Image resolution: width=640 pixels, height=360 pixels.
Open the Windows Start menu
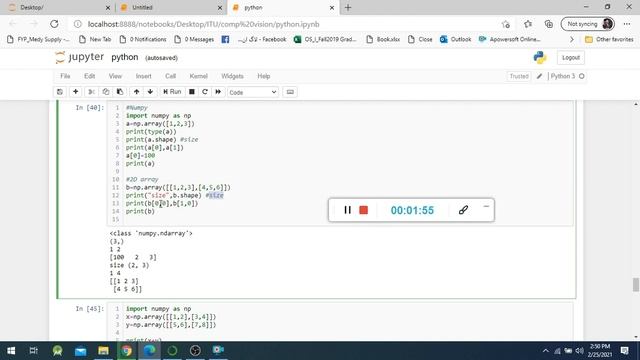click(11, 350)
